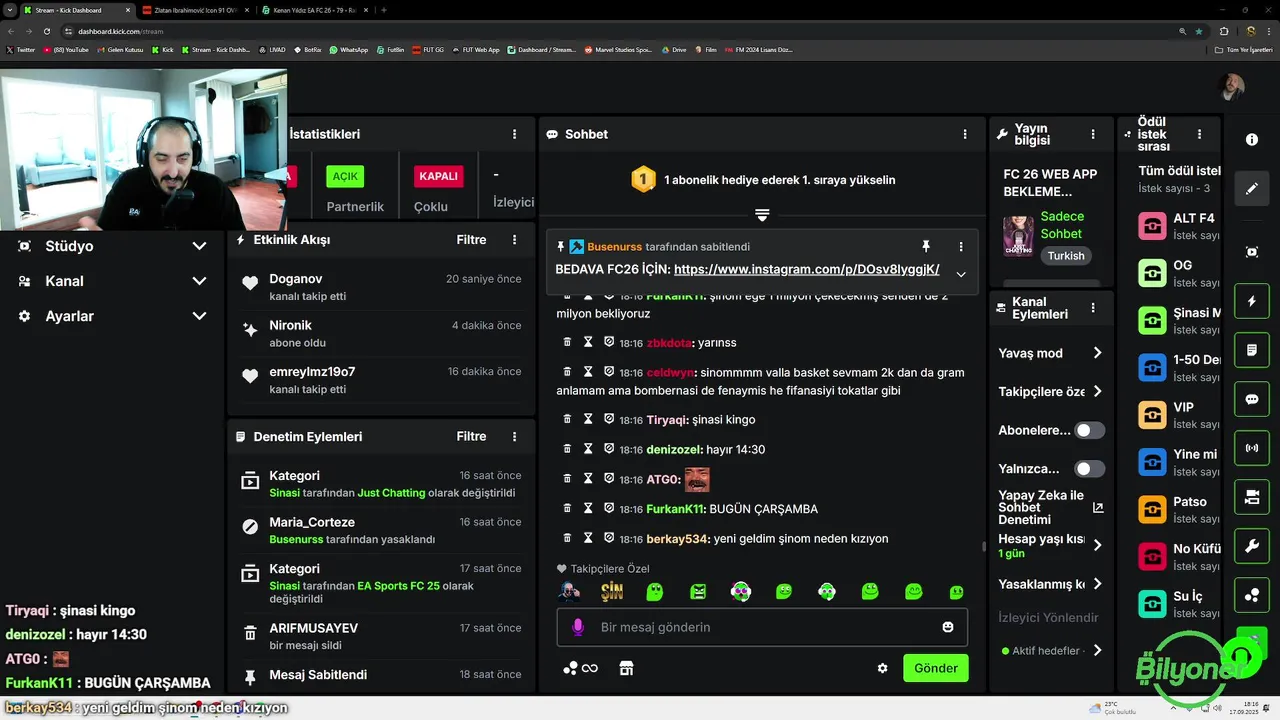Open Takipçilere özel options arrow

[x=1097, y=391]
